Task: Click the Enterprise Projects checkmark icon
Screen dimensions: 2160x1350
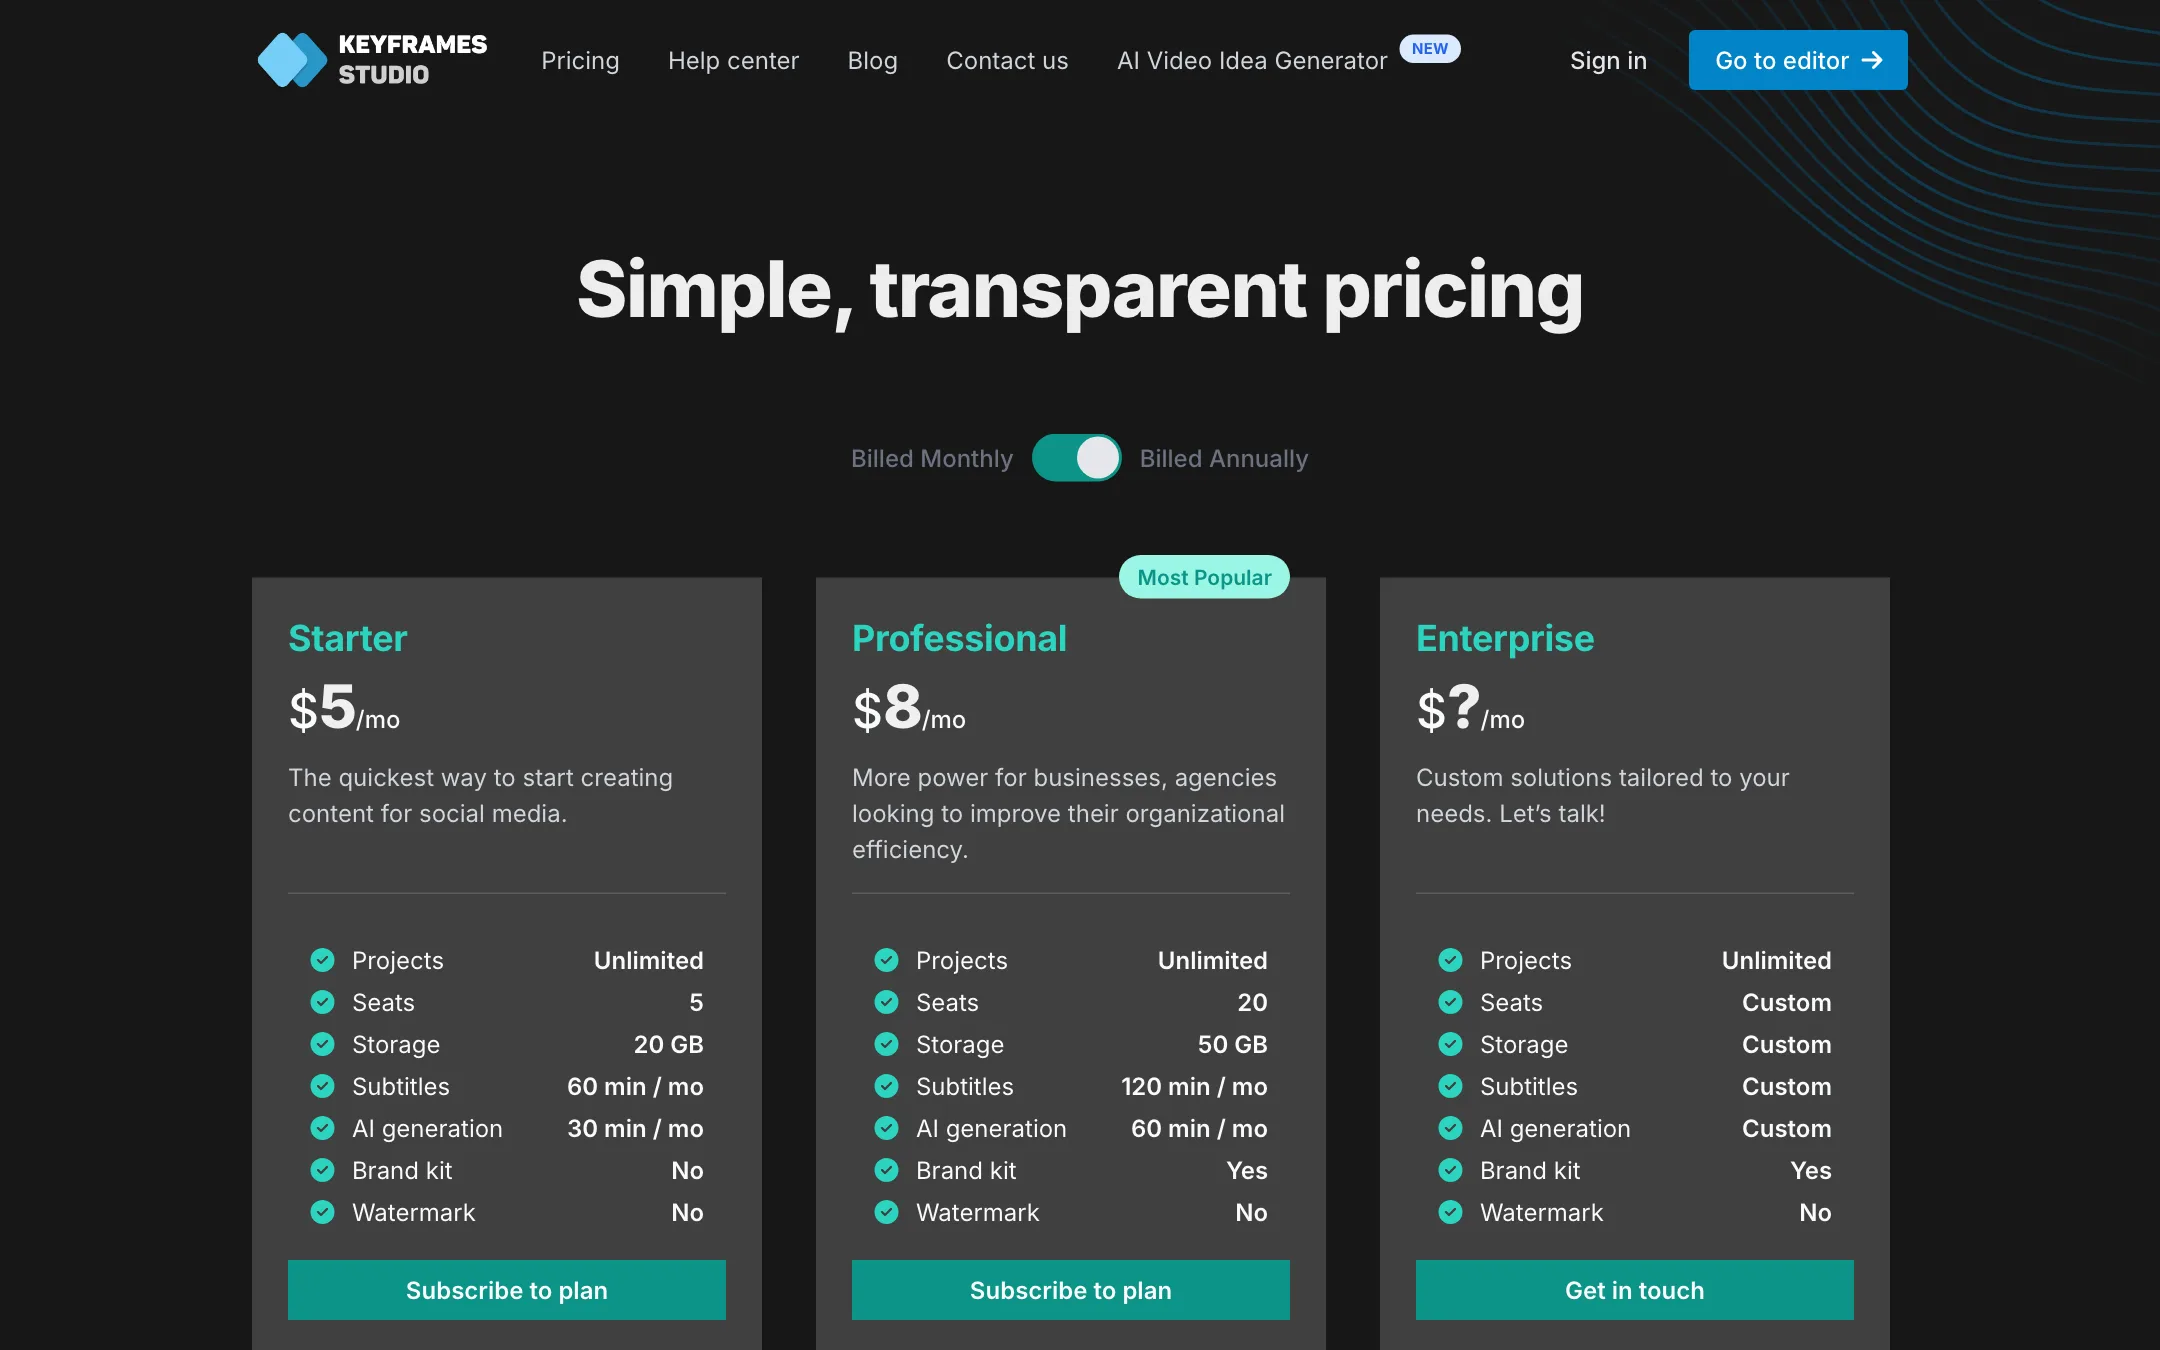Action: [1450, 960]
